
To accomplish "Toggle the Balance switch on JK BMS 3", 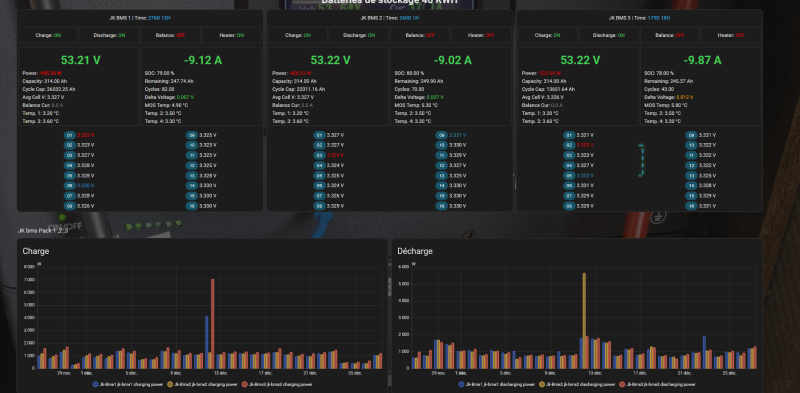I will pos(670,35).
